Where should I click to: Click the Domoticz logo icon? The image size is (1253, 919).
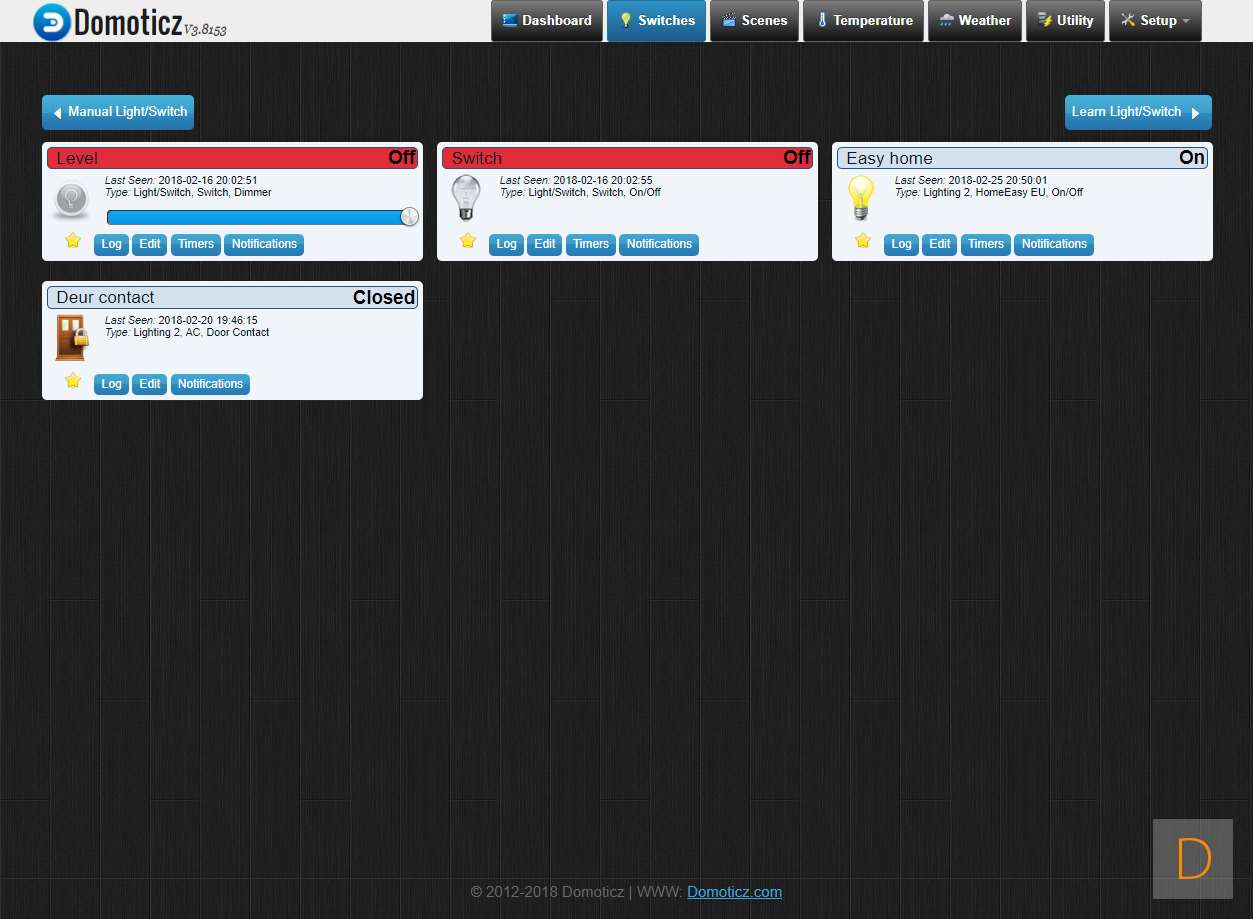(x=52, y=22)
